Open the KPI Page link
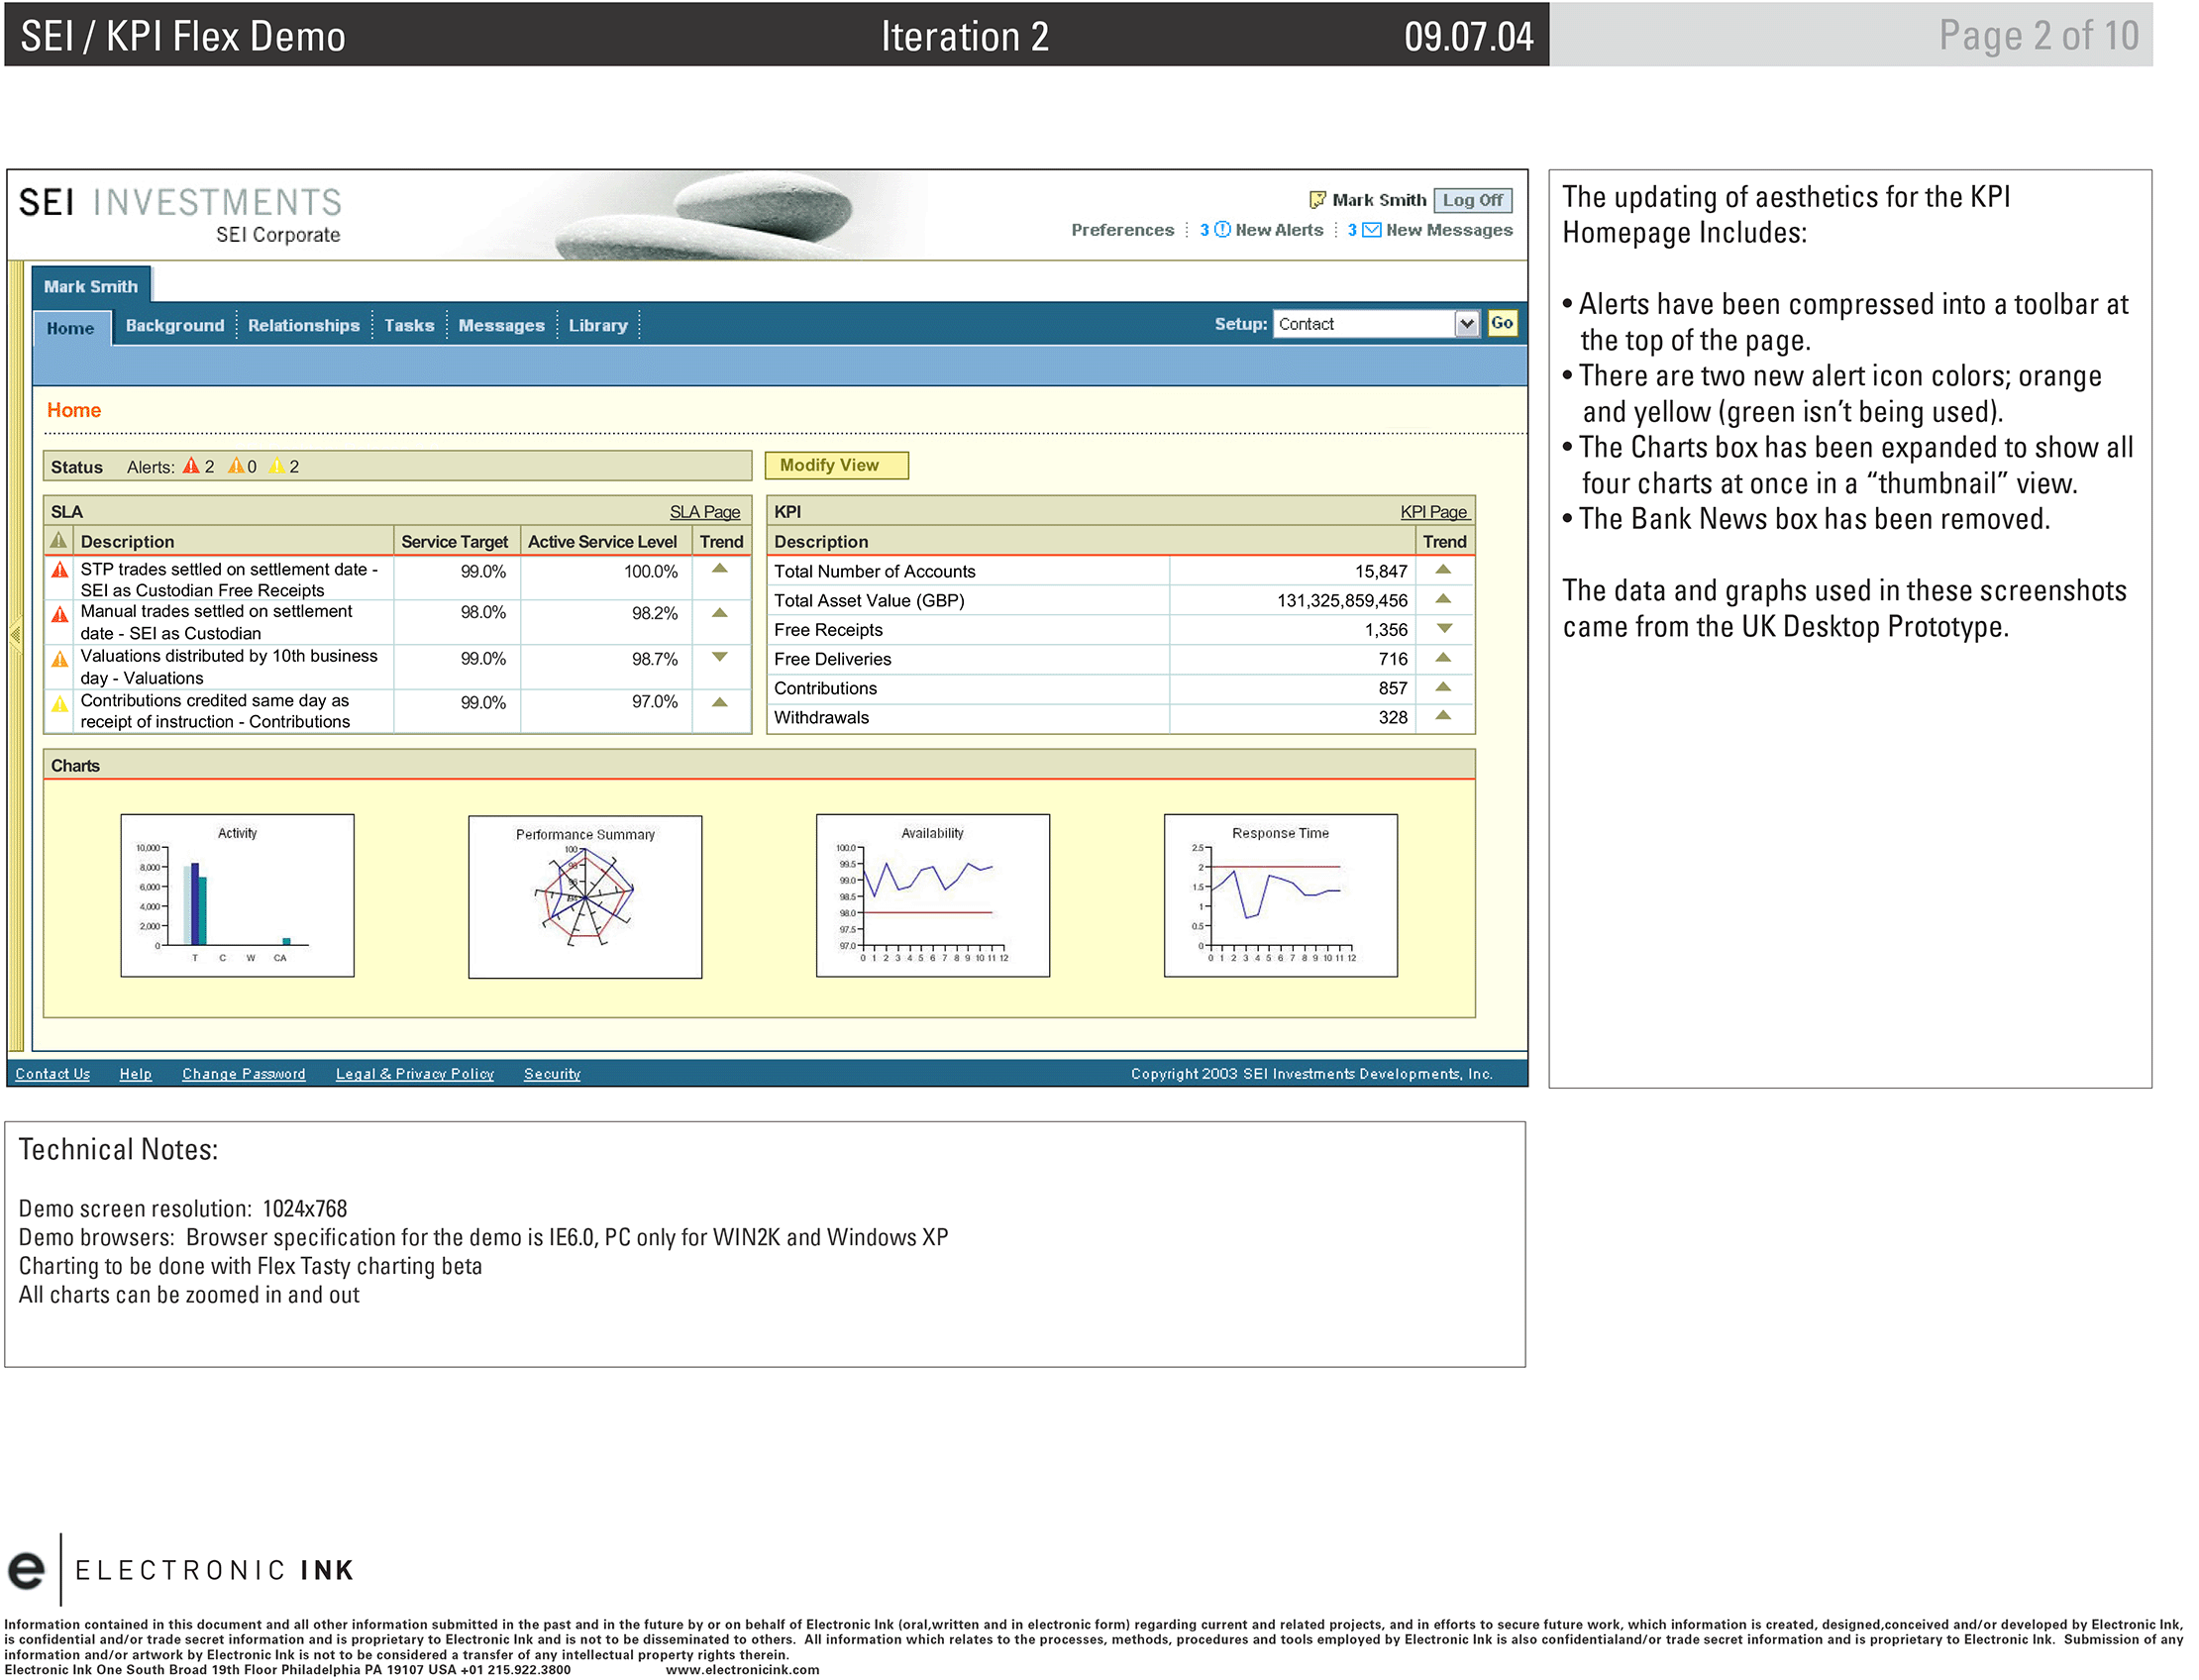Screen dimensions: 2199x1680 [1433, 512]
